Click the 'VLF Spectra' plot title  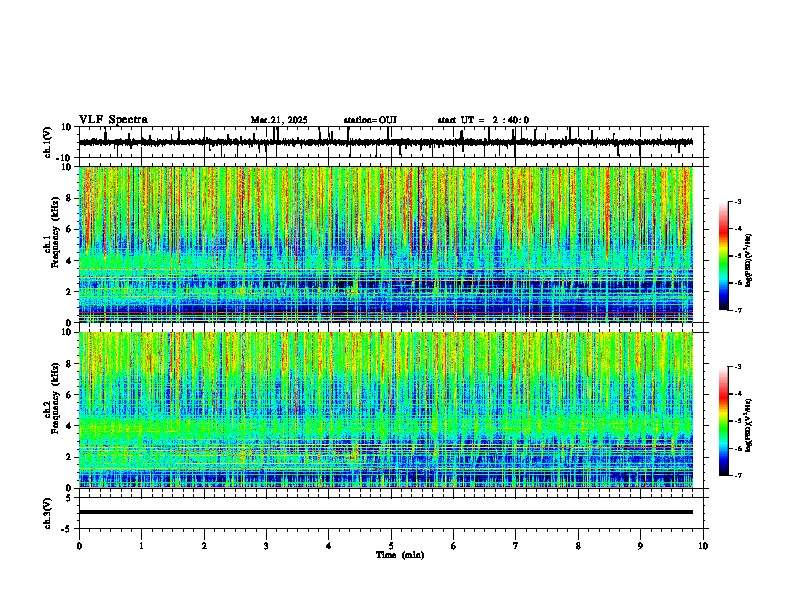pos(113,119)
